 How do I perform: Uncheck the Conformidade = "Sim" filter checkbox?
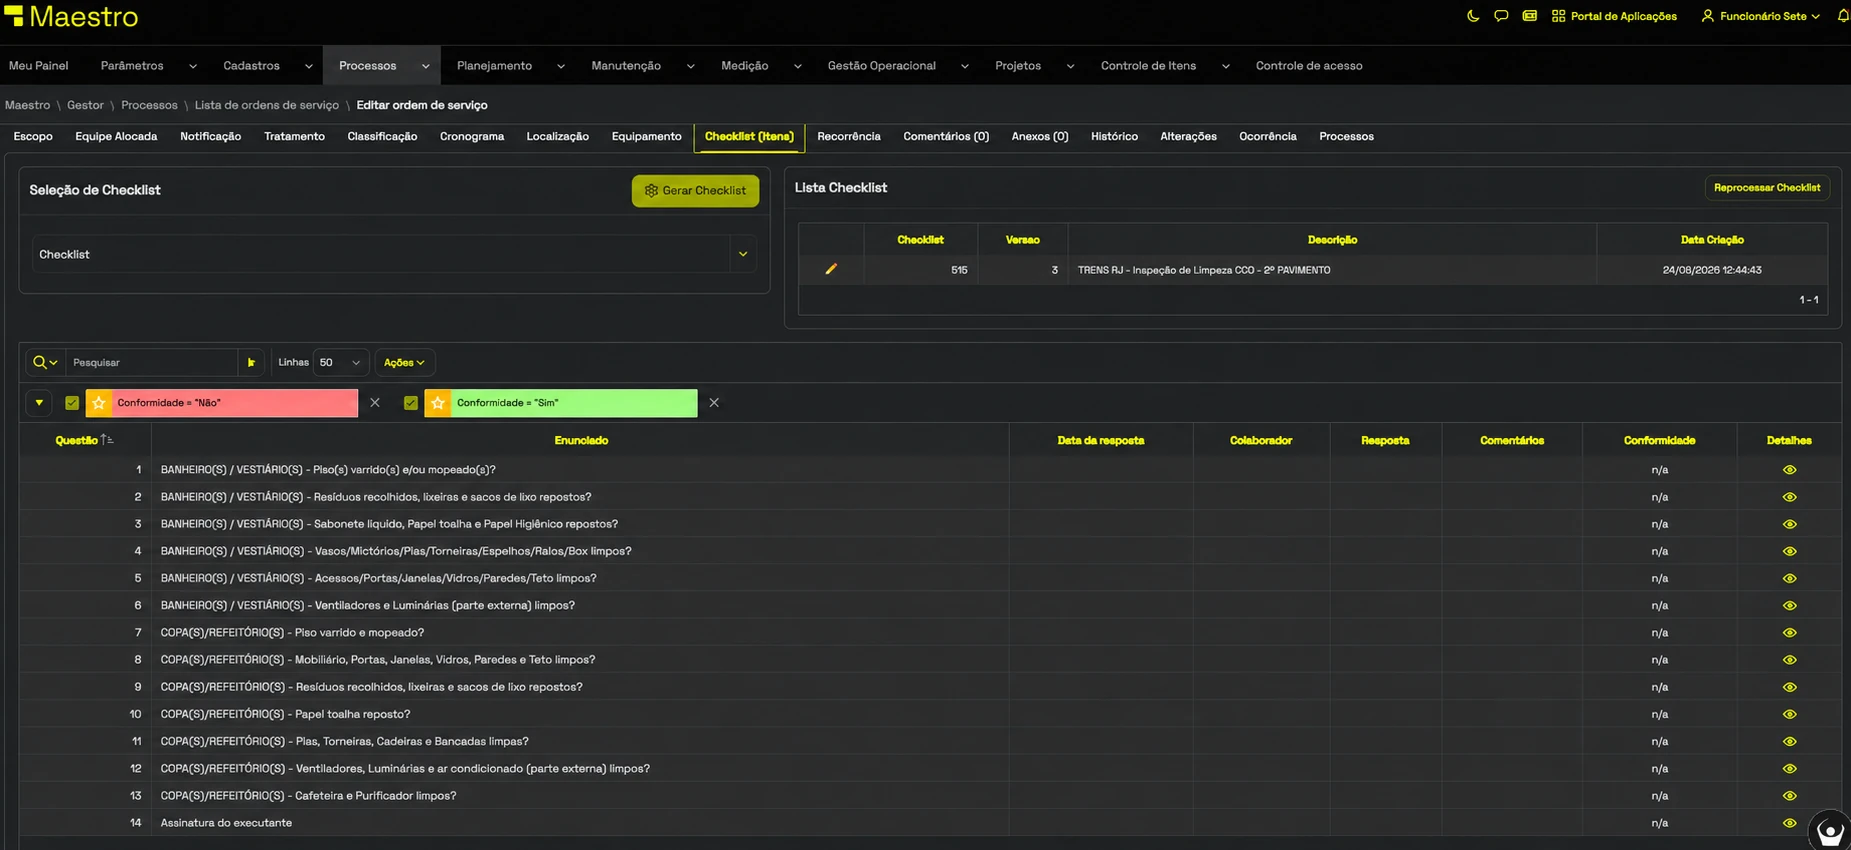(411, 402)
